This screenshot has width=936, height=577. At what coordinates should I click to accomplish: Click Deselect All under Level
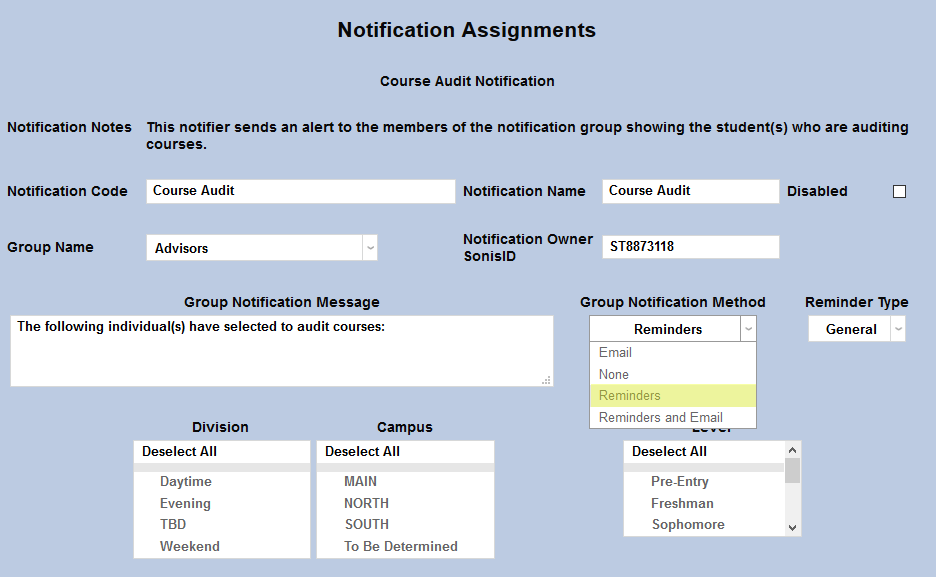click(670, 452)
